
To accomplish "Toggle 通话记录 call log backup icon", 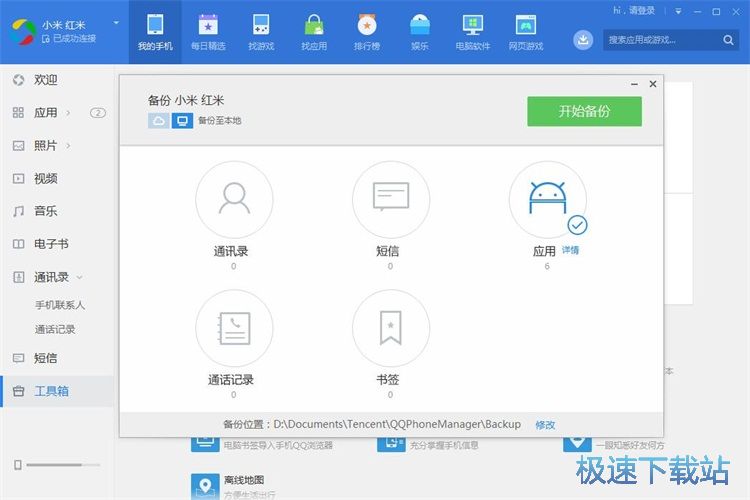I will coord(234,328).
